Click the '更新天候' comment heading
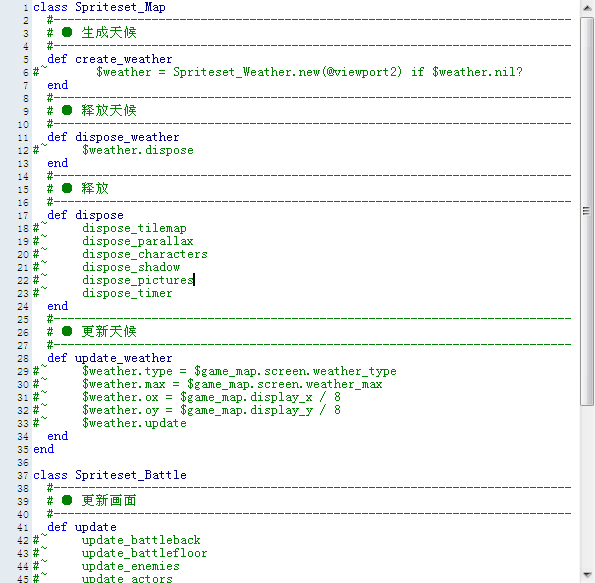 click(x=109, y=332)
